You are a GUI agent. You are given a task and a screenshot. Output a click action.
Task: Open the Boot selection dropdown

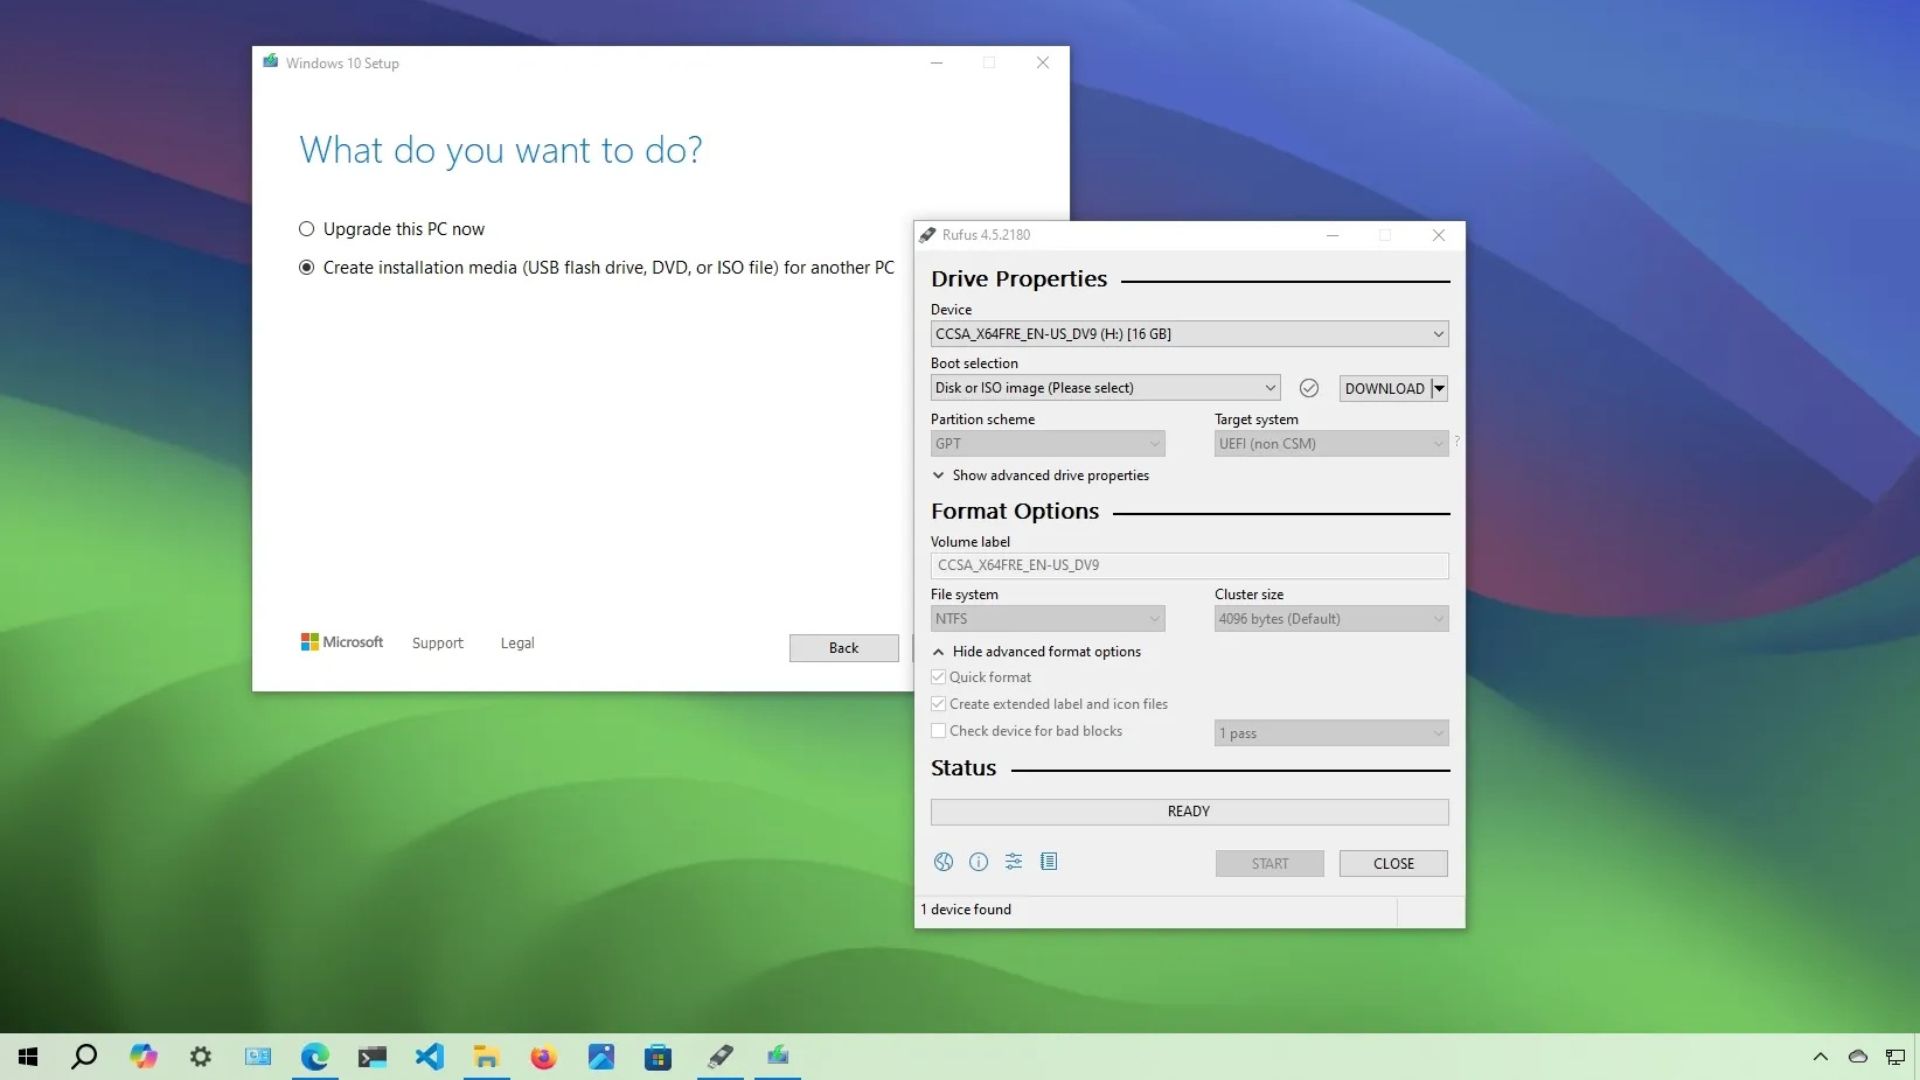[x=1105, y=388]
